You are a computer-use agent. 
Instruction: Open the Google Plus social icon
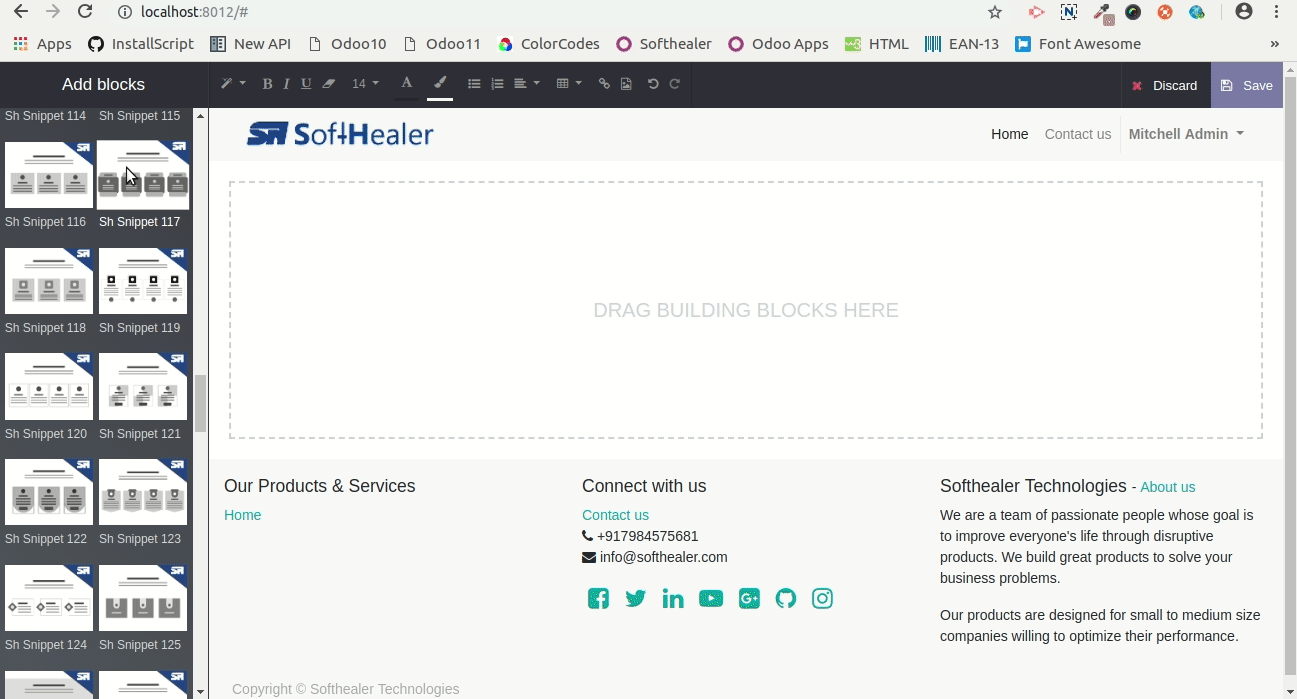(x=749, y=599)
